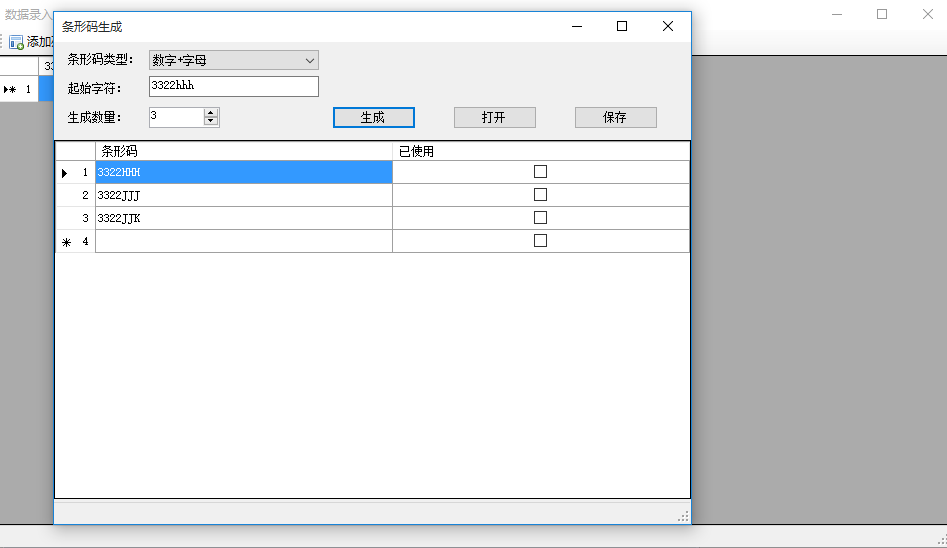
Task: Focus the 起始字符 text input field
Action: [x=233, y=87]
